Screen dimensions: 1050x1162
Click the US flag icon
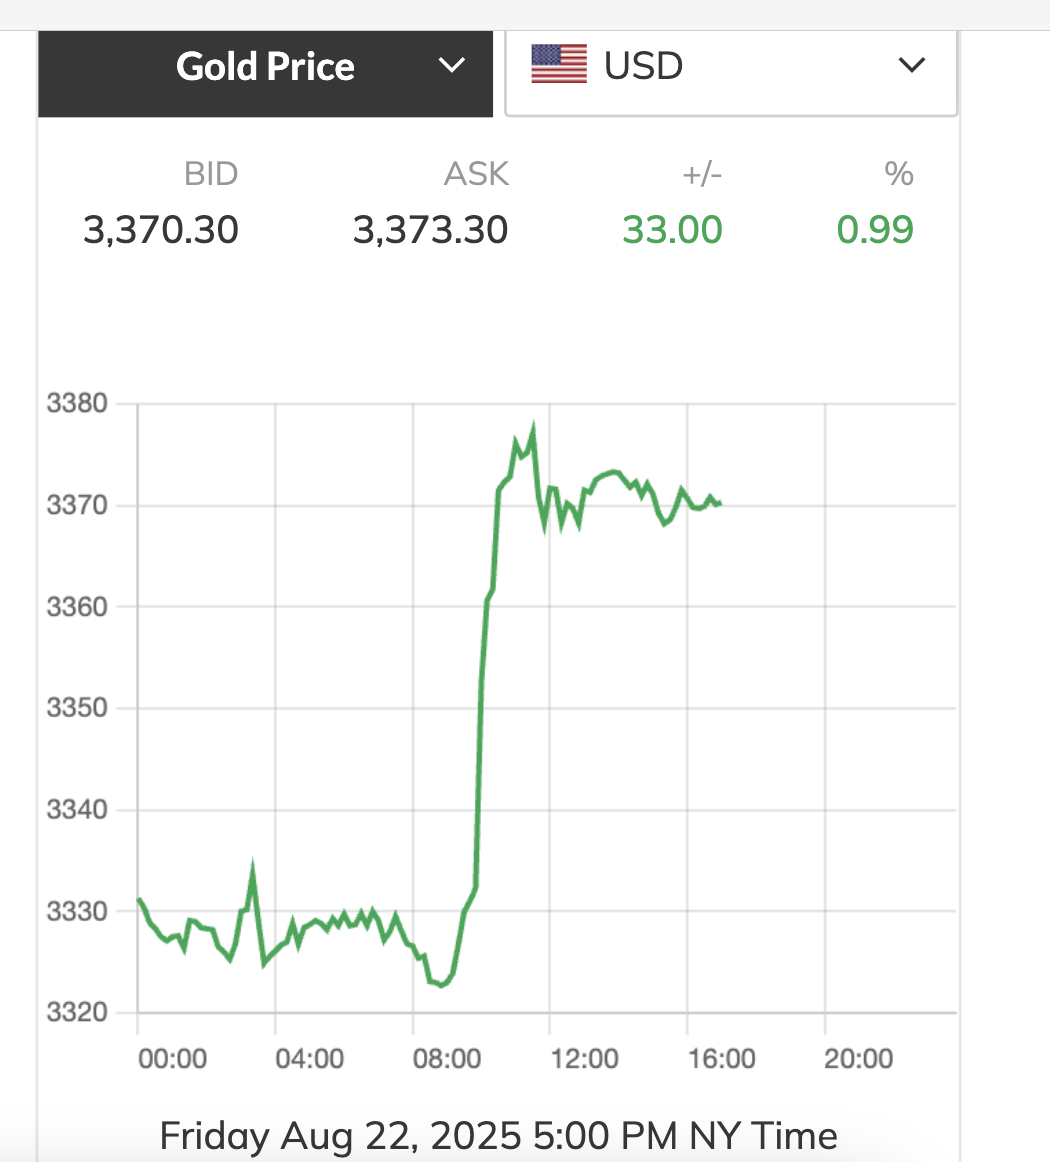pyautogui.click(x=559, y=65)
